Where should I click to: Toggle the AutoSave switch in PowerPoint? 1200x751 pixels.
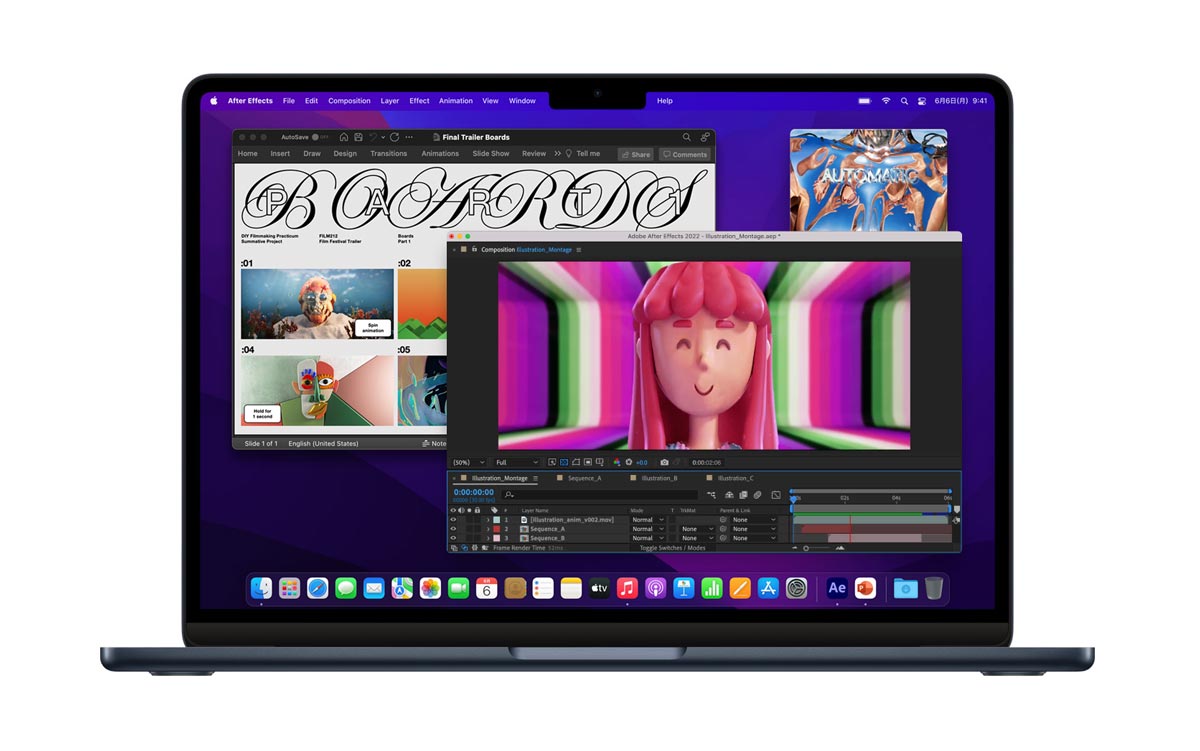pyautogui.click(x=318, y=137)
